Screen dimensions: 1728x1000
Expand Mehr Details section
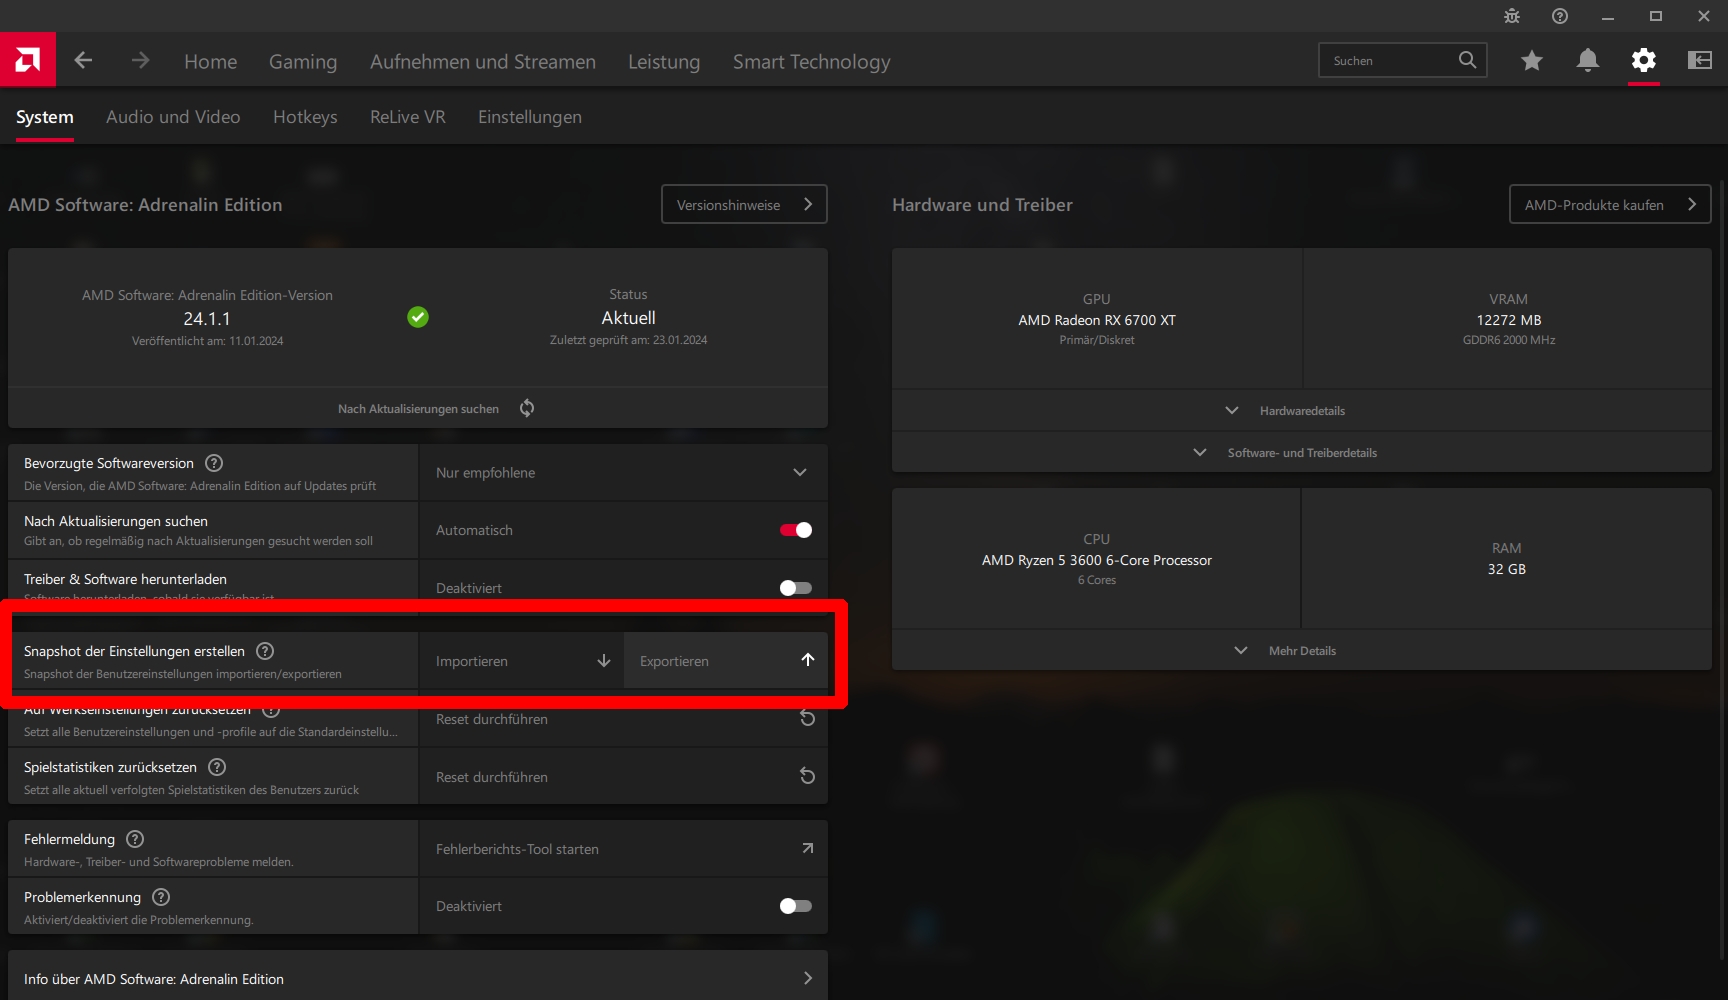(1301, 651)
